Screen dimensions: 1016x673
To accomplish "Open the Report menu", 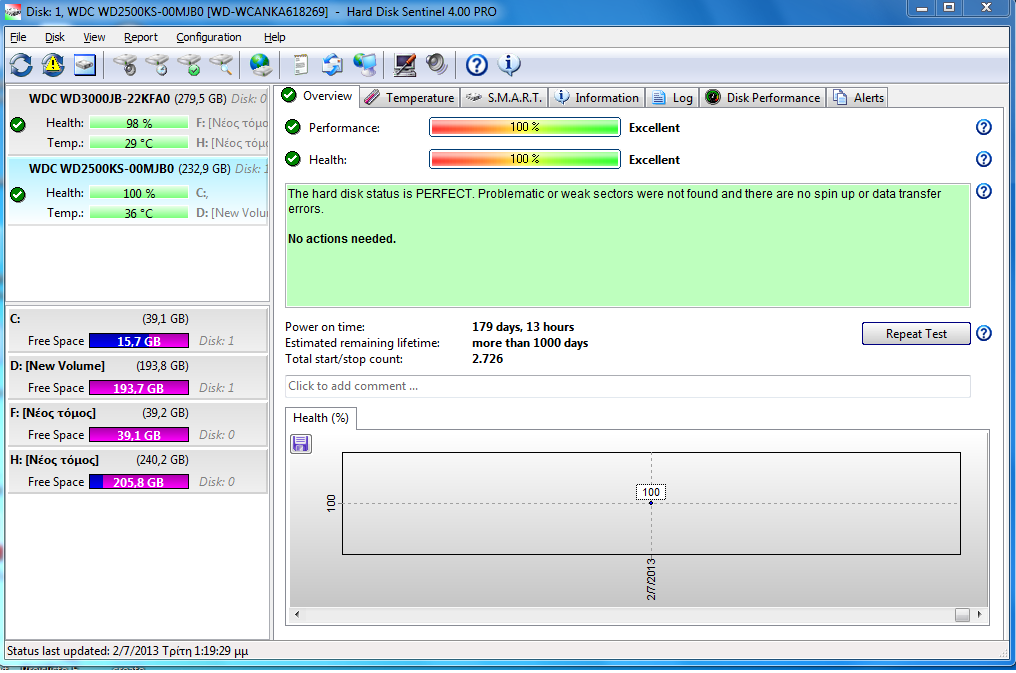I will [x=141, y=37].
